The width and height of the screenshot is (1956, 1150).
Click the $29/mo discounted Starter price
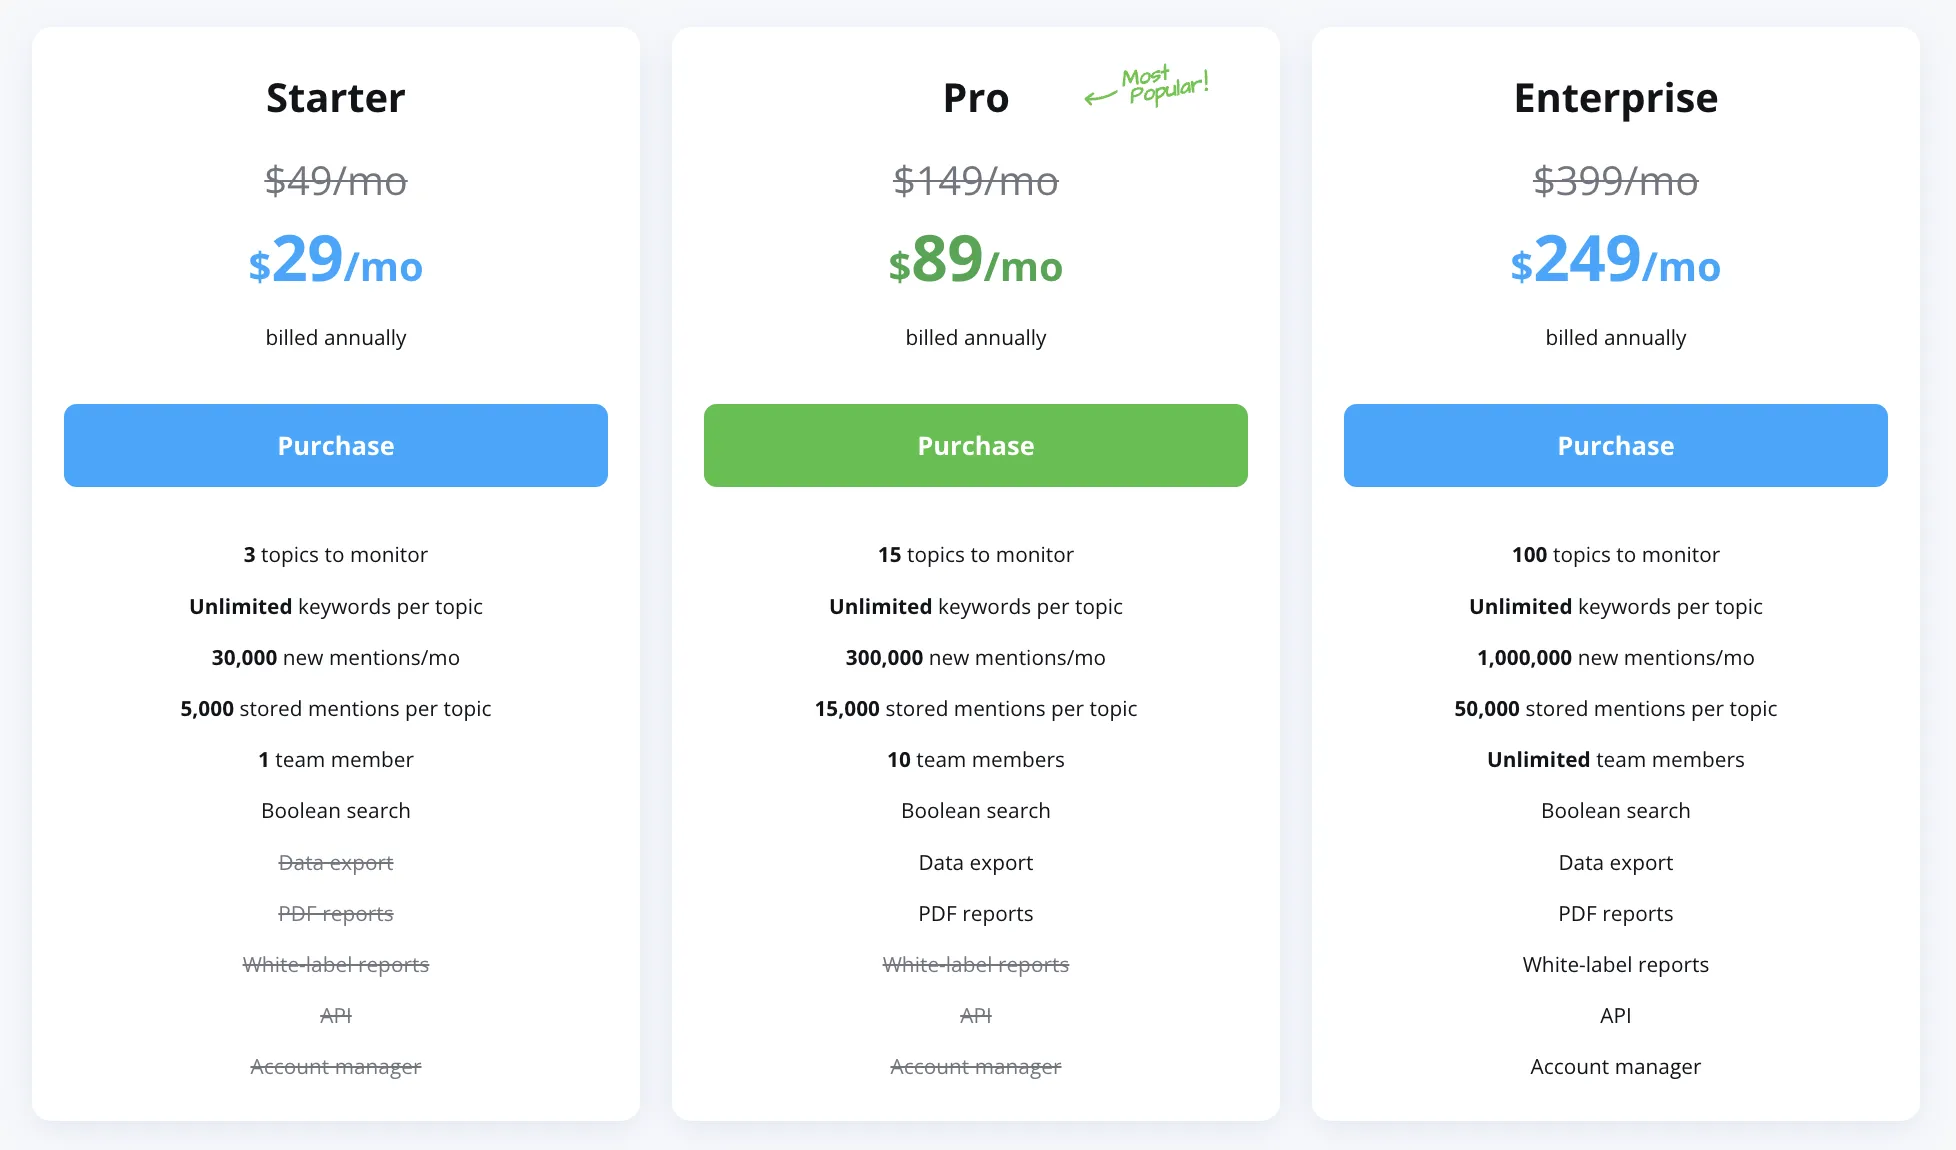click(335, 263)
